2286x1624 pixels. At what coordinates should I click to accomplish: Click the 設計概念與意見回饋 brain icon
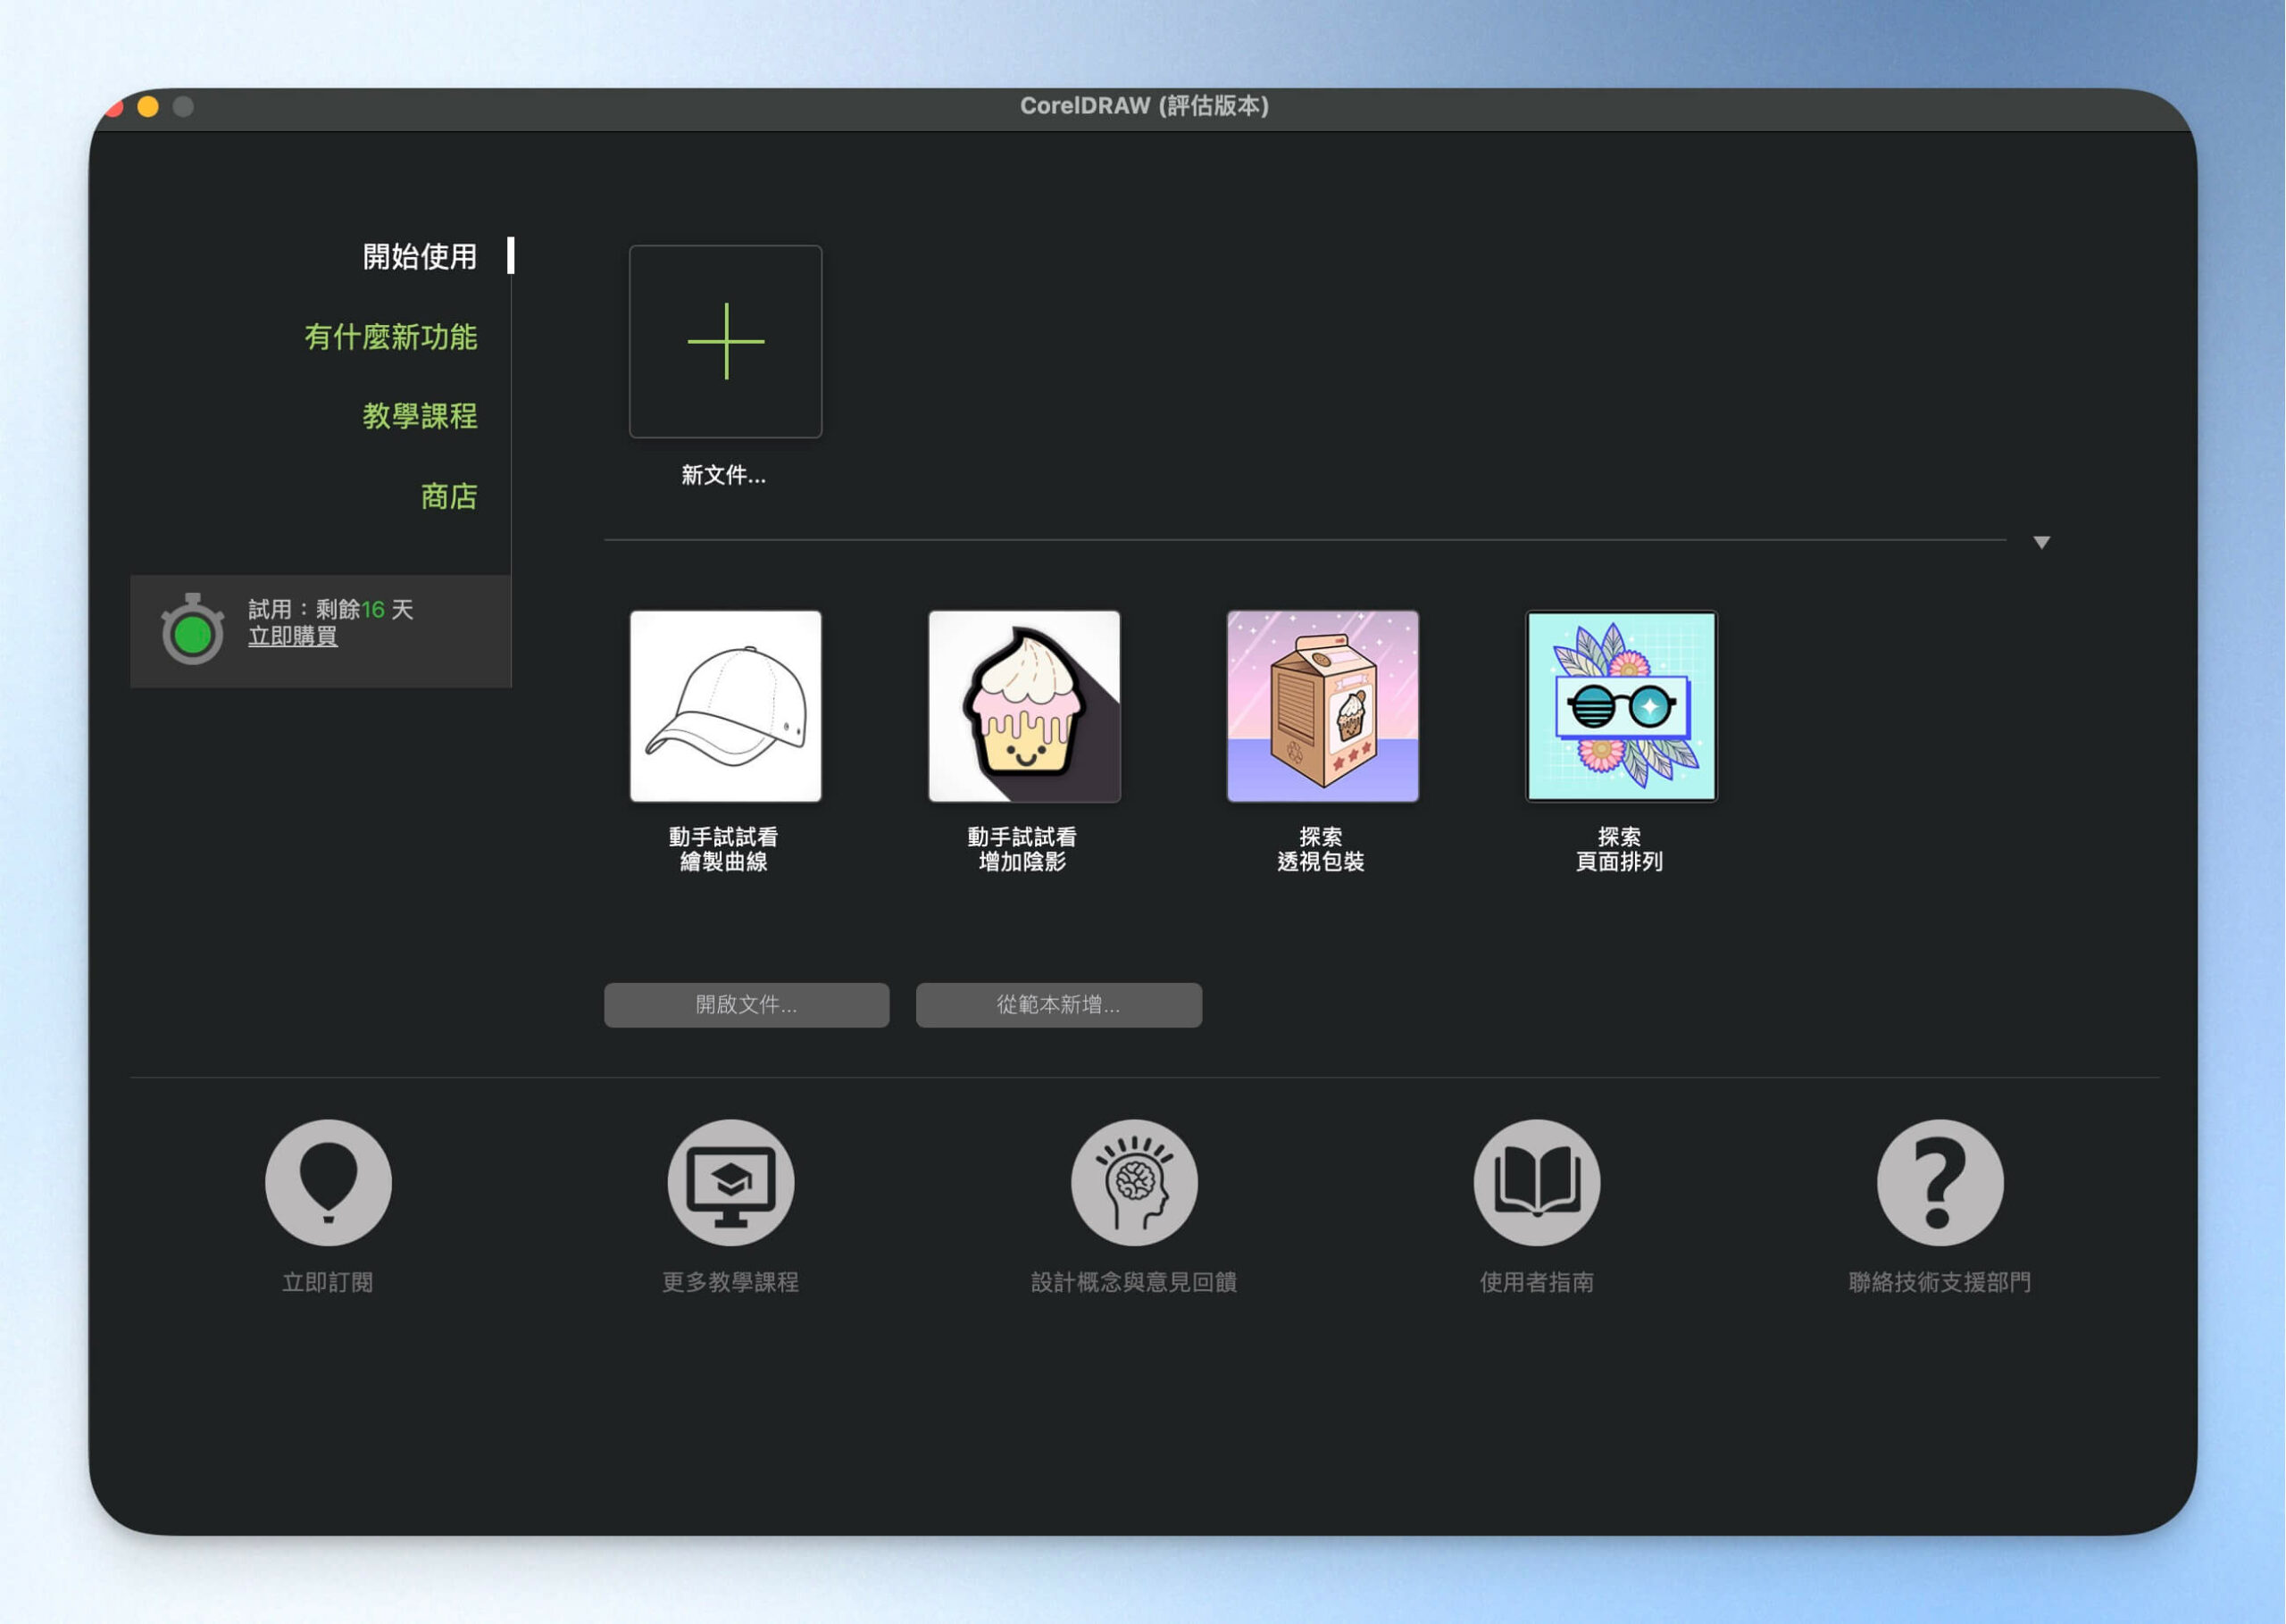[1134, 1182]
